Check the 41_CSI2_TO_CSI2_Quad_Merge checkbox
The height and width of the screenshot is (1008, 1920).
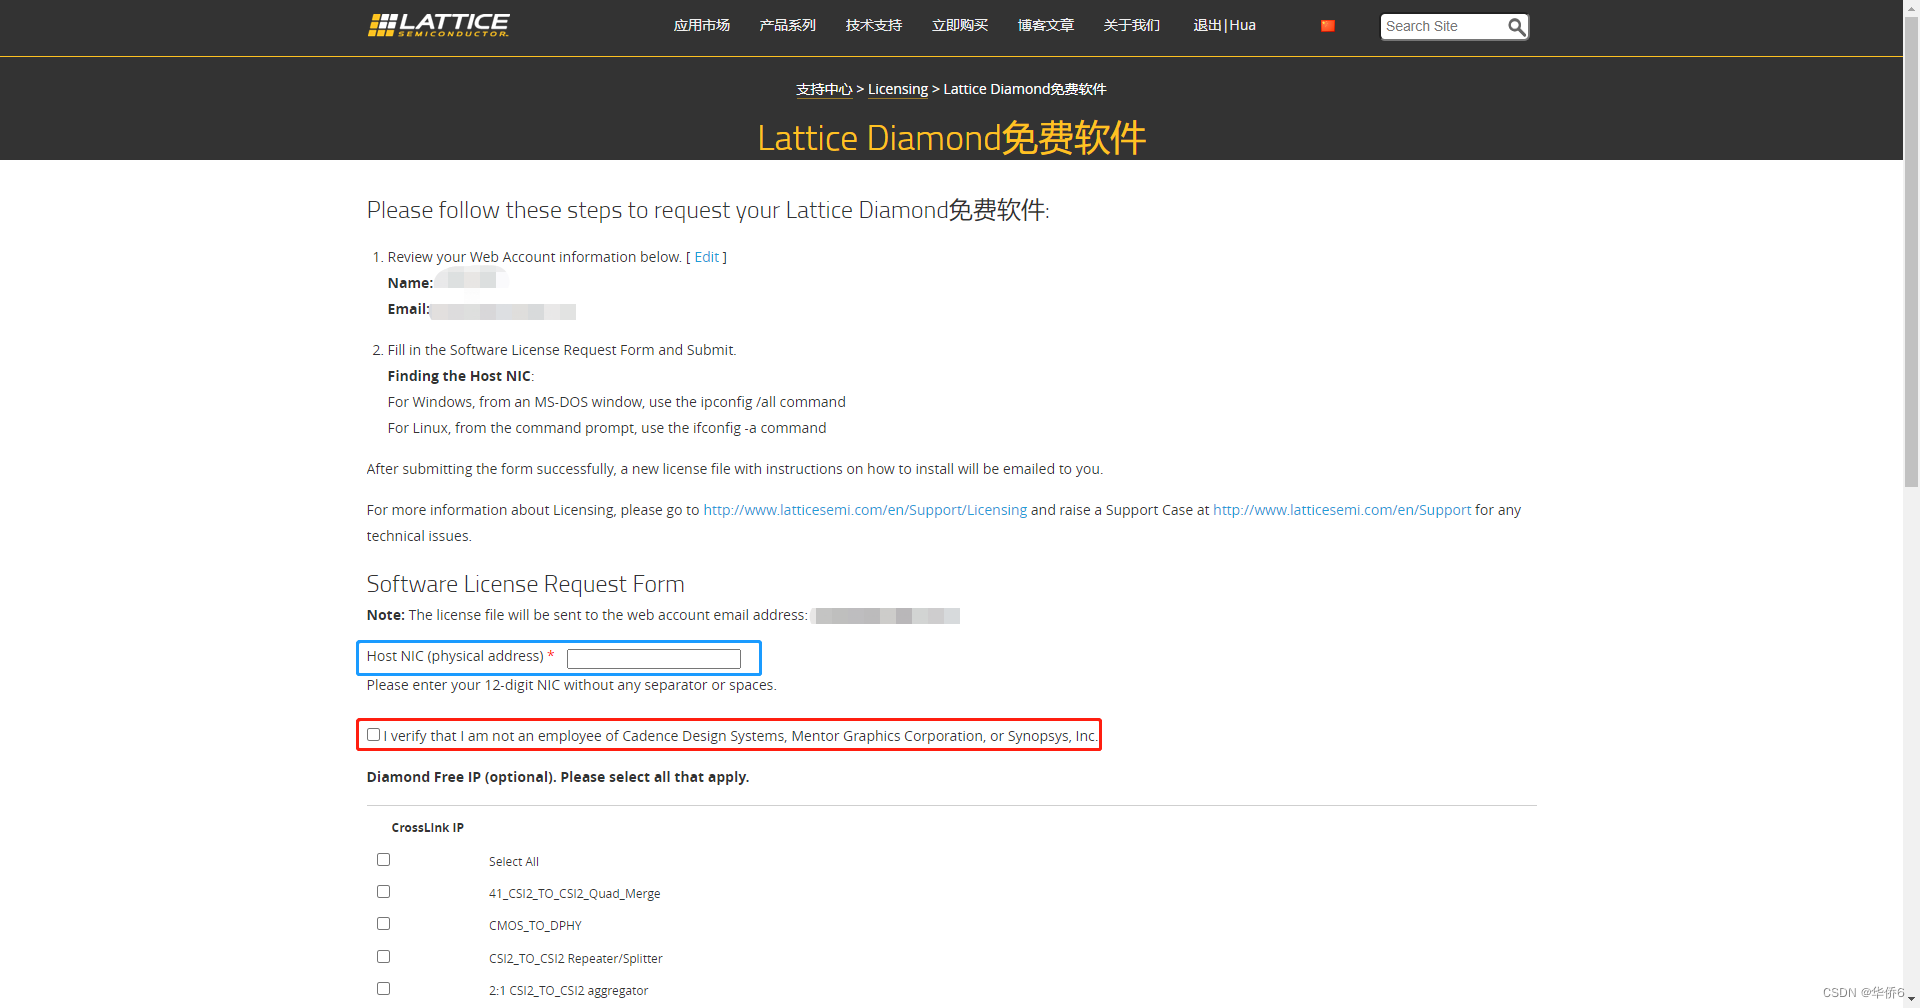[383, 892]
